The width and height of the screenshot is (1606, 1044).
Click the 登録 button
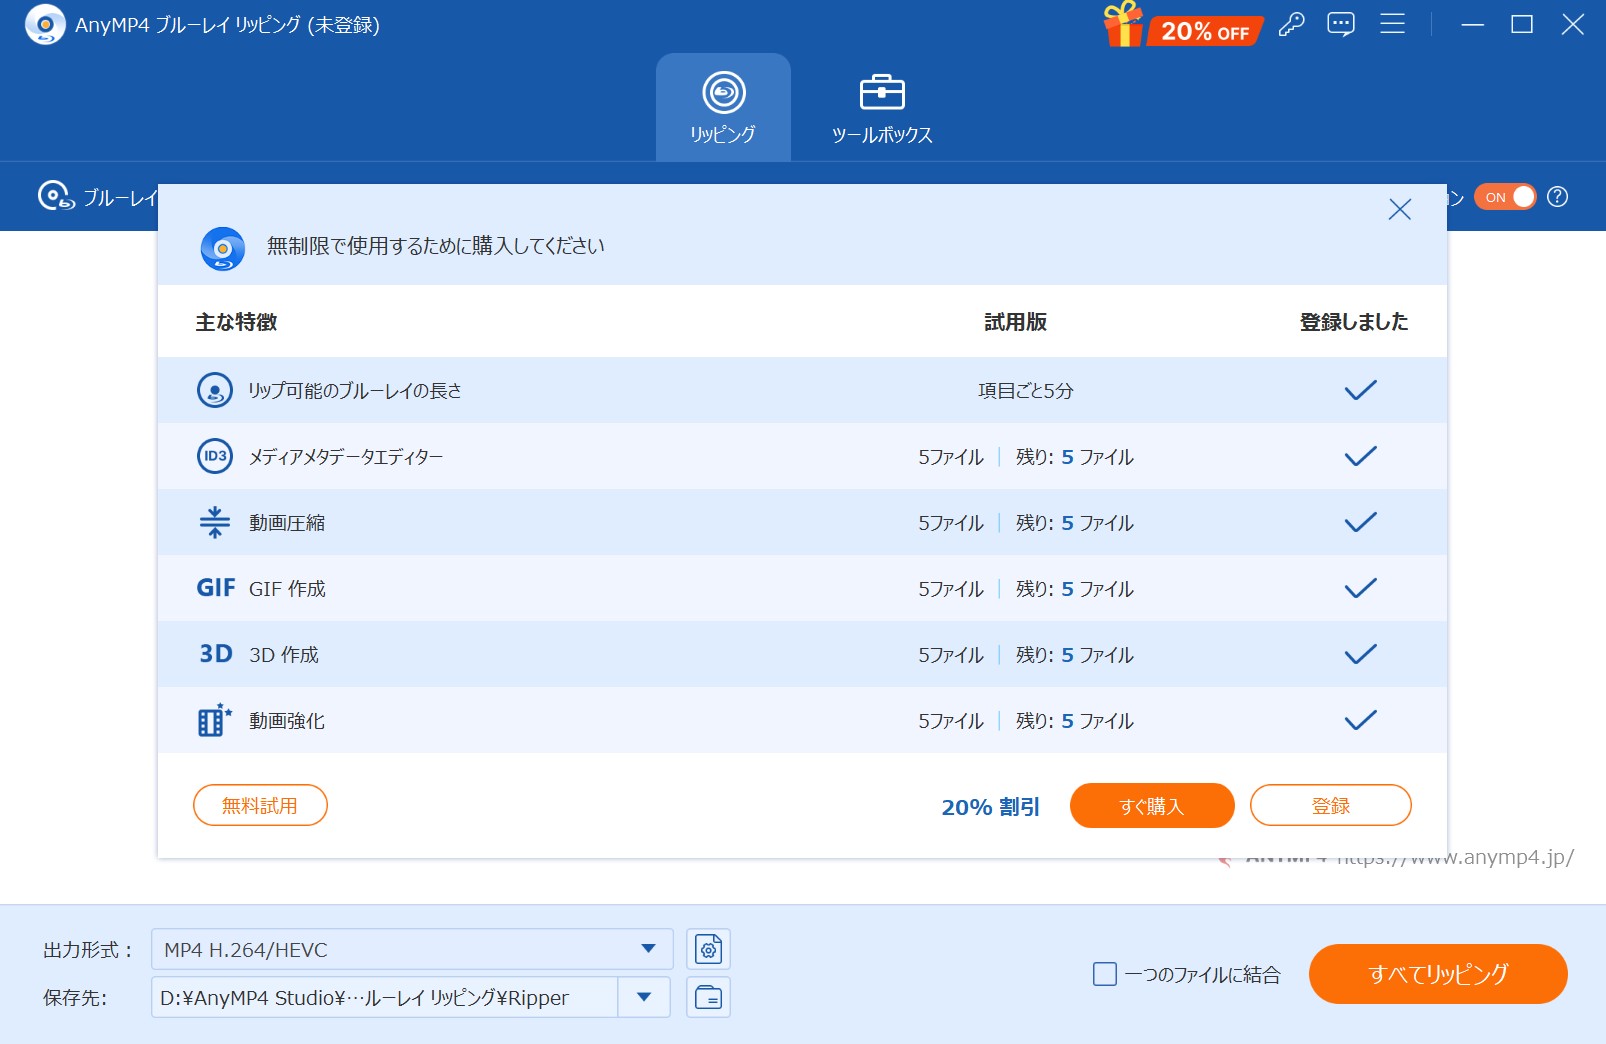click(1330, 805)
